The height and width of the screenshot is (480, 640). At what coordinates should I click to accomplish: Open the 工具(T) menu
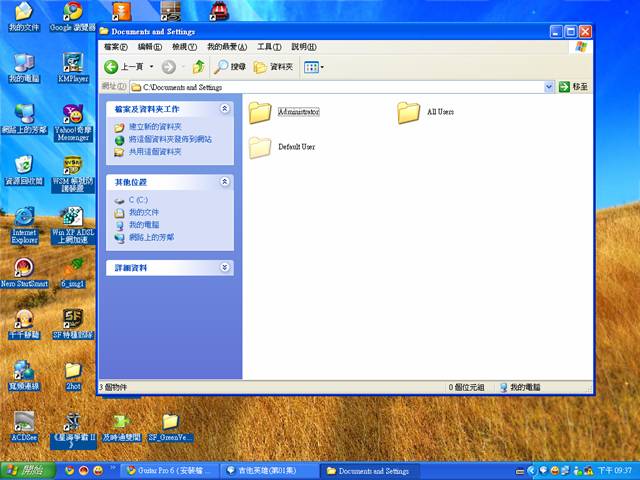(x=269, y=47)
